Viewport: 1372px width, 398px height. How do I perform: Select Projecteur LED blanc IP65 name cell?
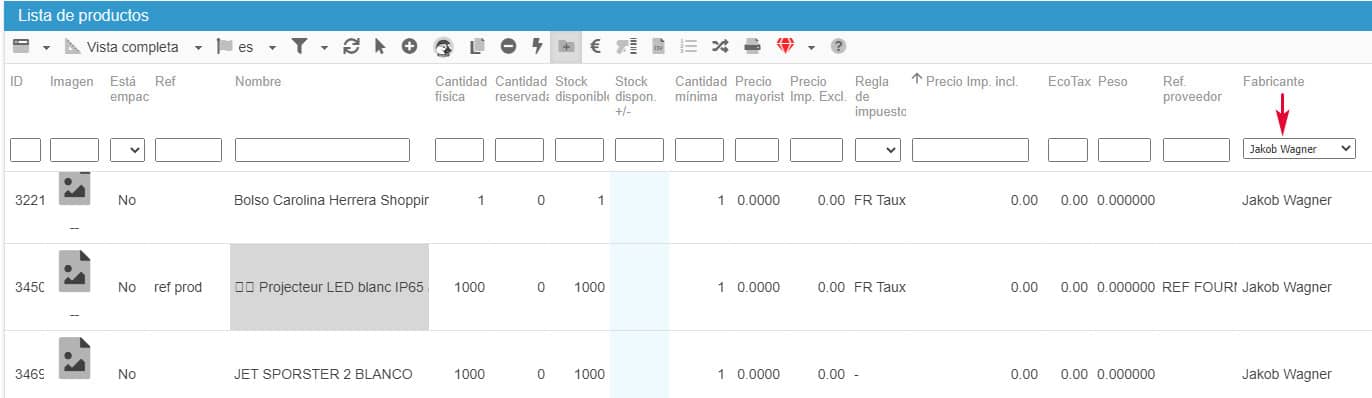pos(330,287)
